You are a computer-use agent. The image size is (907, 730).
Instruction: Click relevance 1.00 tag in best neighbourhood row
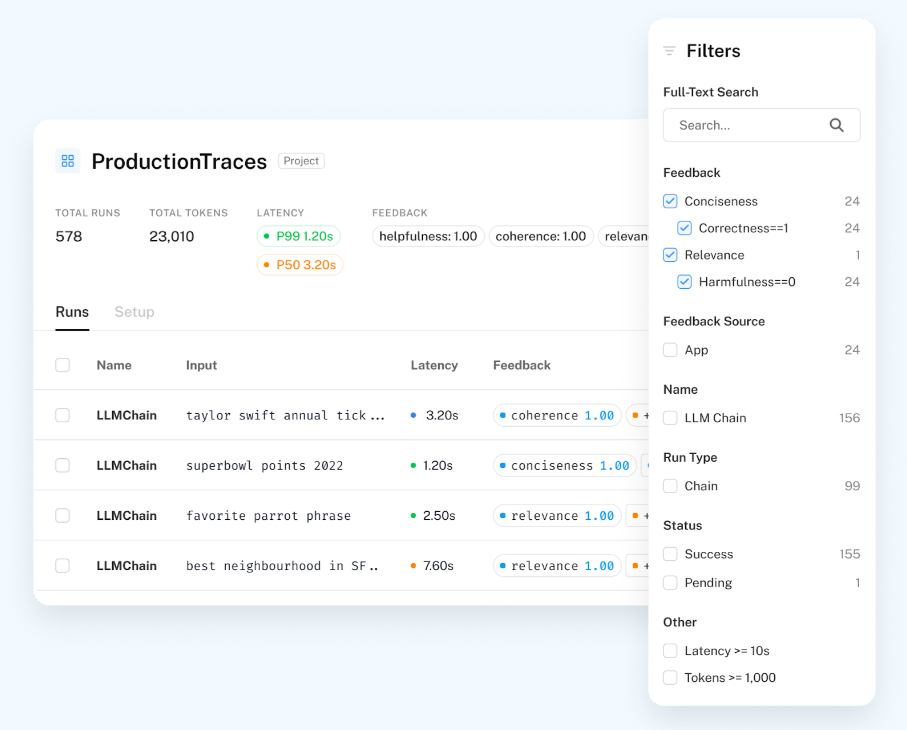(557, 566)
